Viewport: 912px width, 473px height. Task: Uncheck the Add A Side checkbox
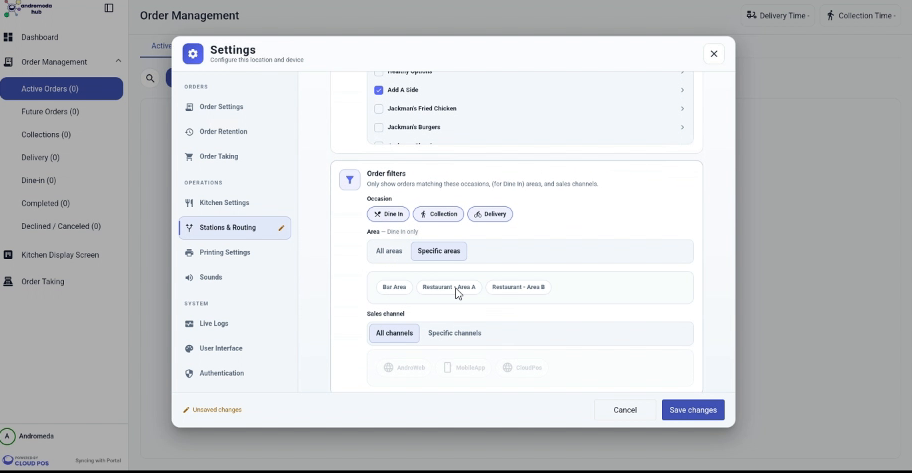tap(379, 90)
